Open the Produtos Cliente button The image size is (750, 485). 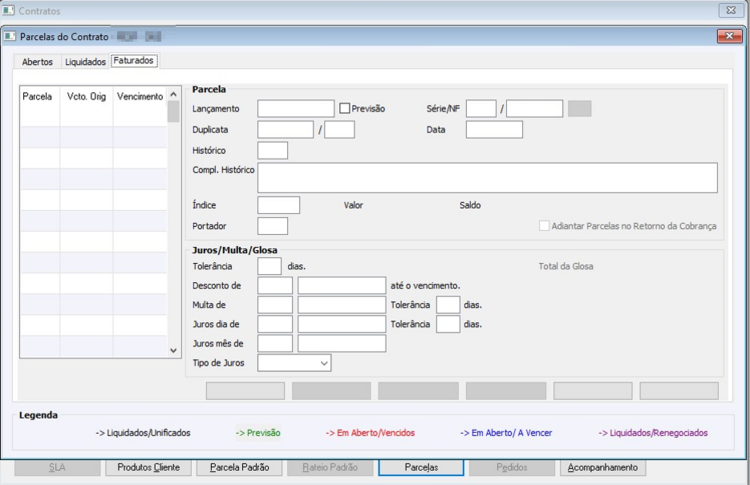148,467
